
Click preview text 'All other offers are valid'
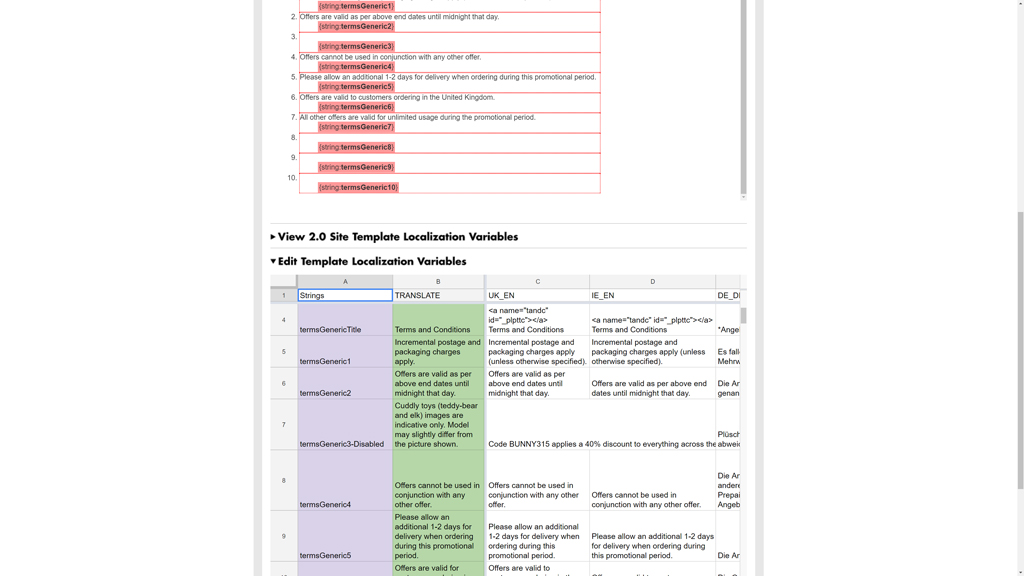pyautogui.click(x=417, y=118)
